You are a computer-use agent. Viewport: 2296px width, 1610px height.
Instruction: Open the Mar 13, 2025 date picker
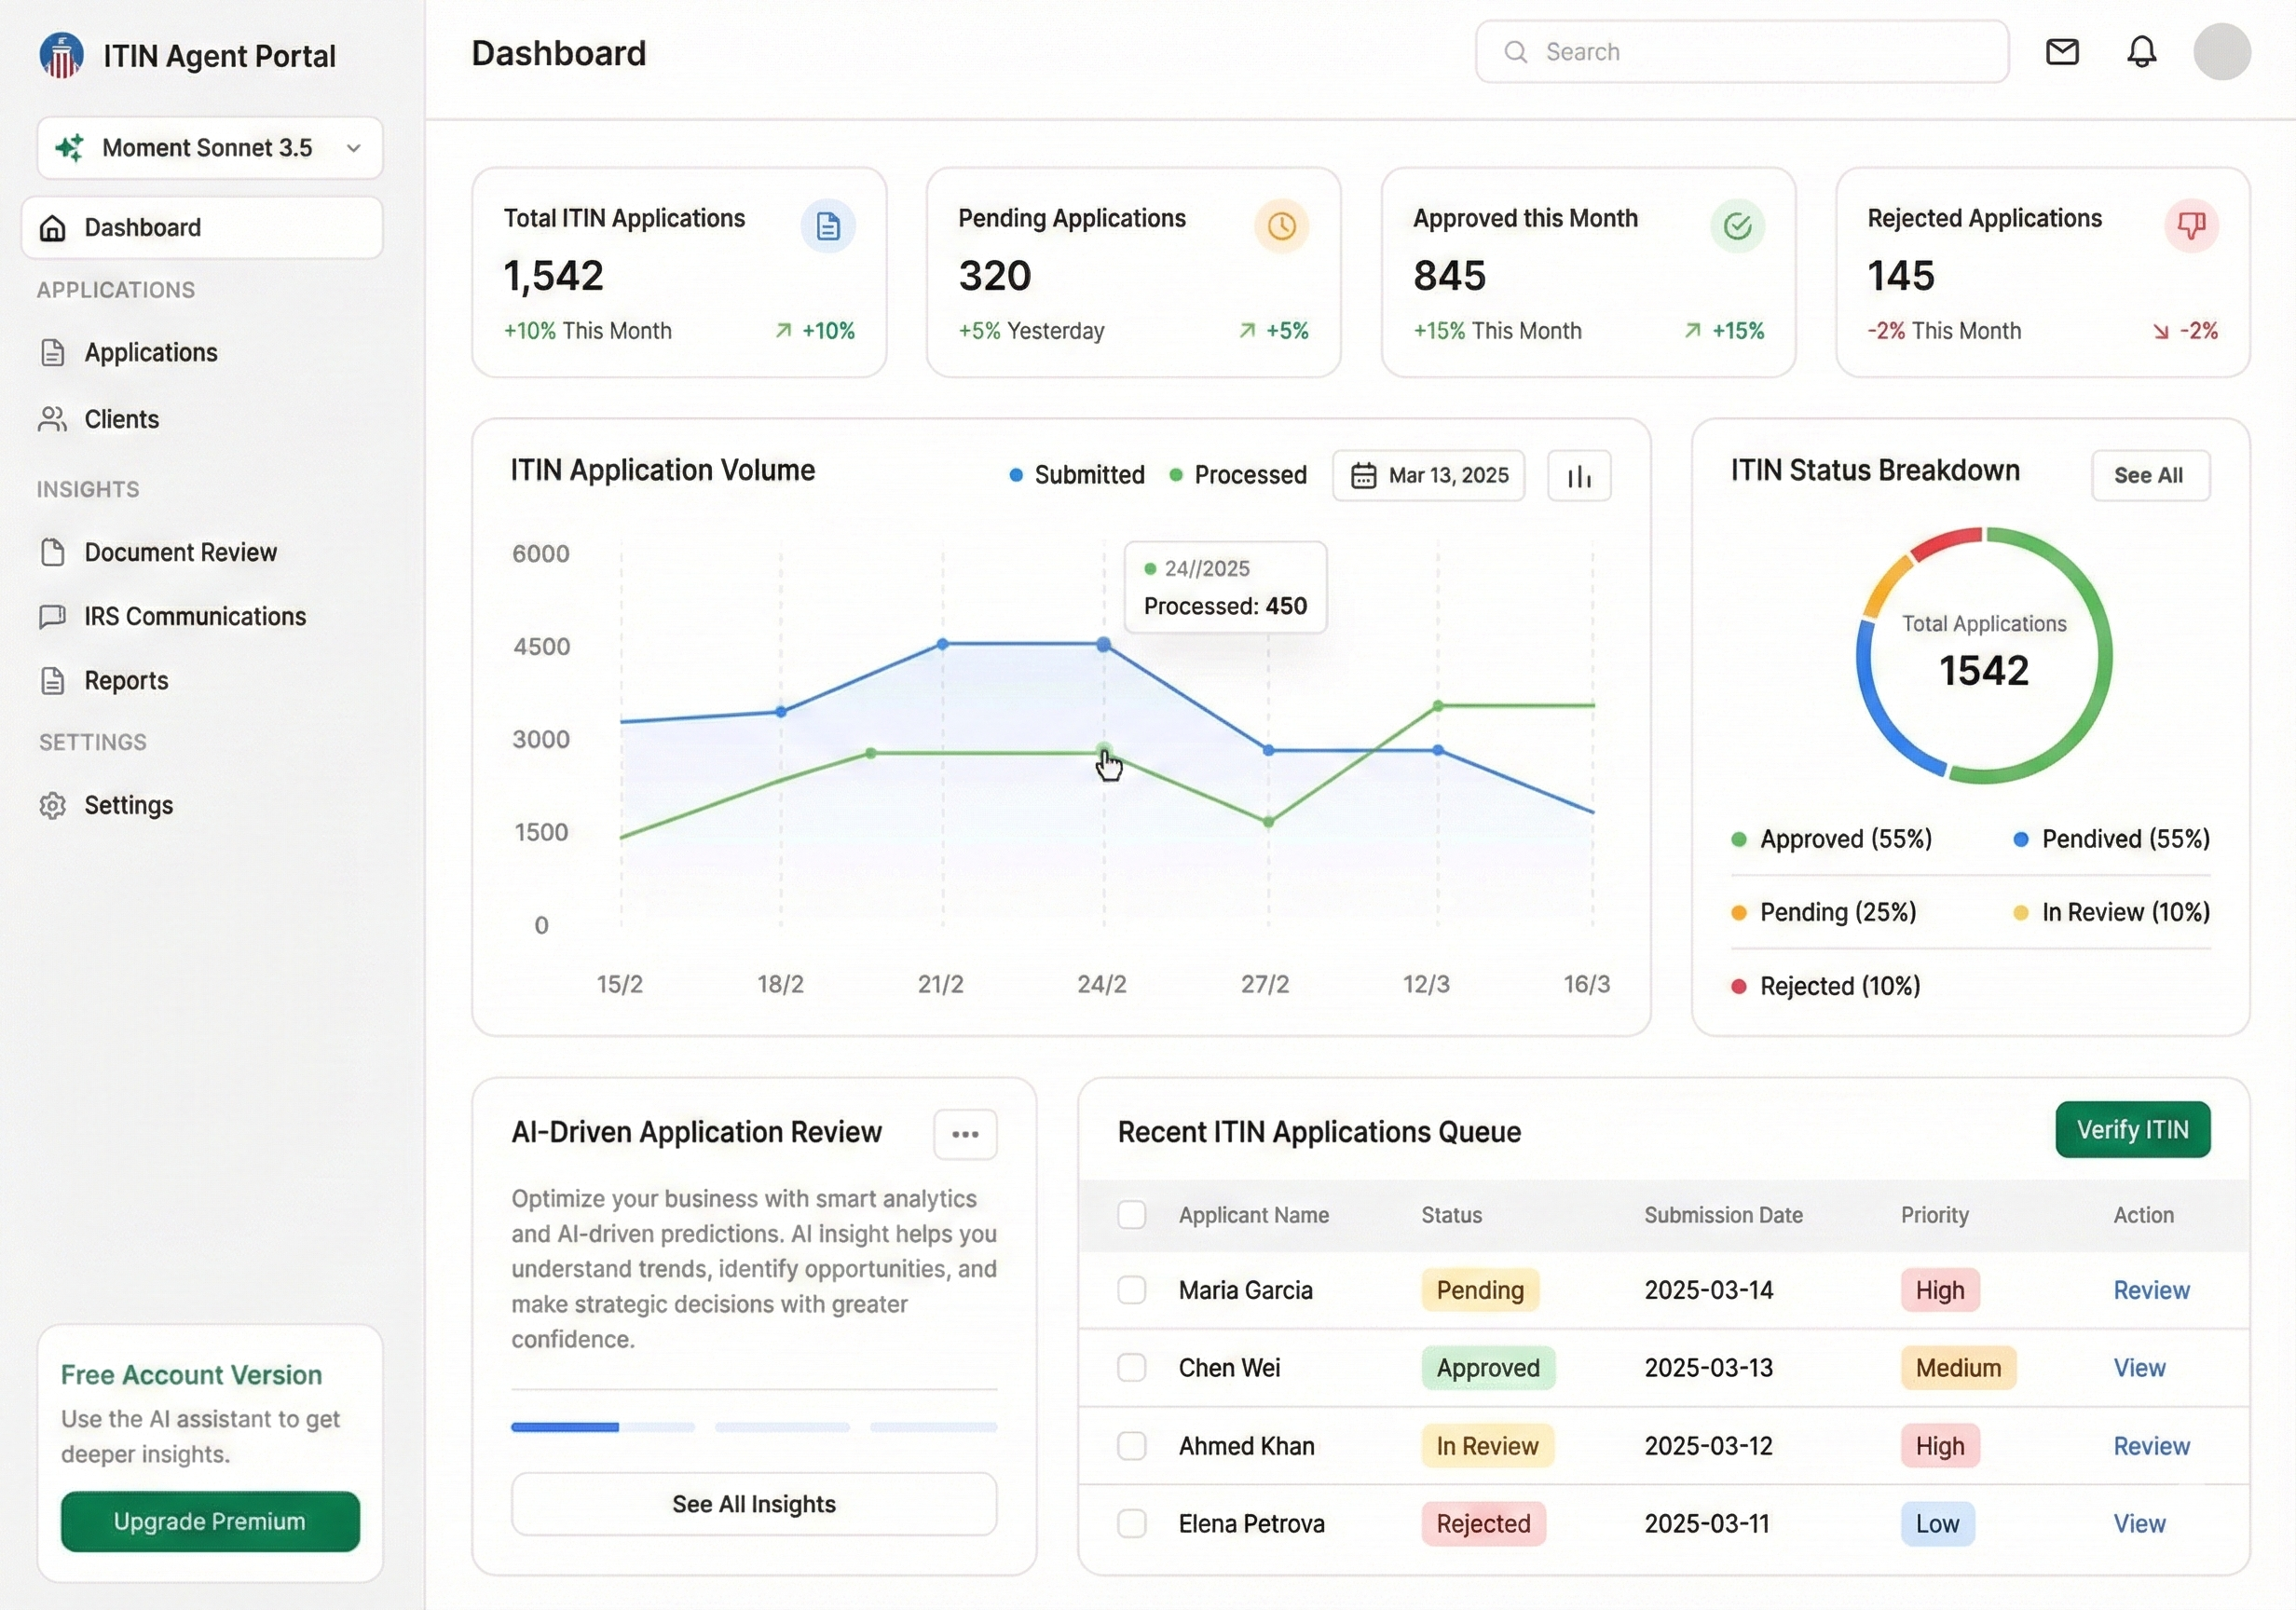pos(1428,476)
